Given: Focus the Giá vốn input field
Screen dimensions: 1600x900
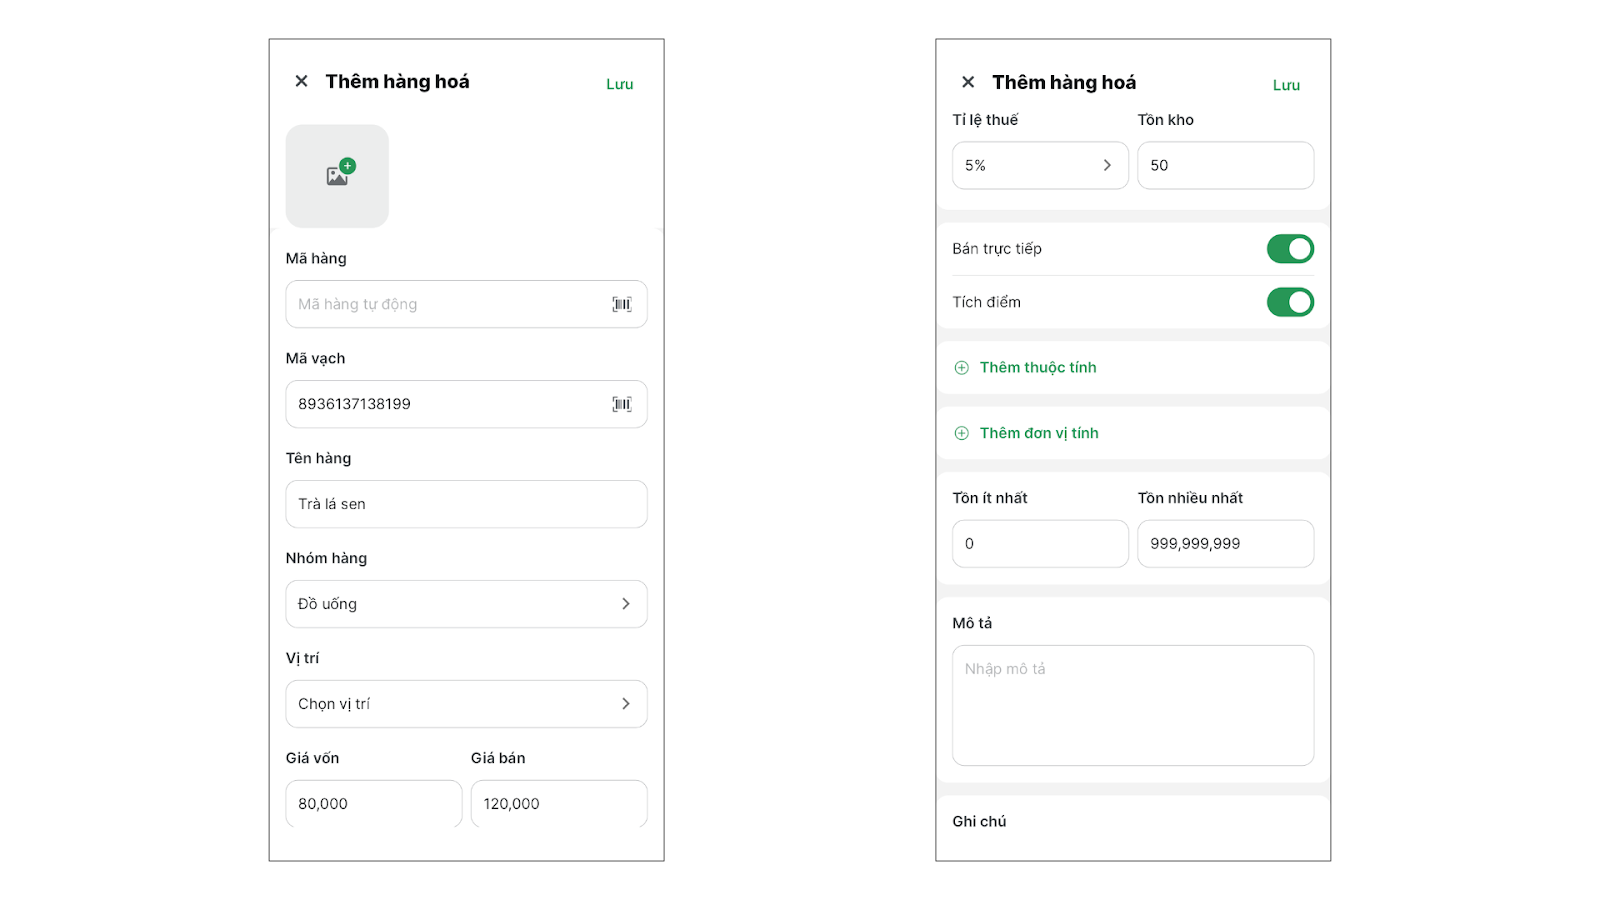Looking at the screenshot, I should click(x=373, y=804).
